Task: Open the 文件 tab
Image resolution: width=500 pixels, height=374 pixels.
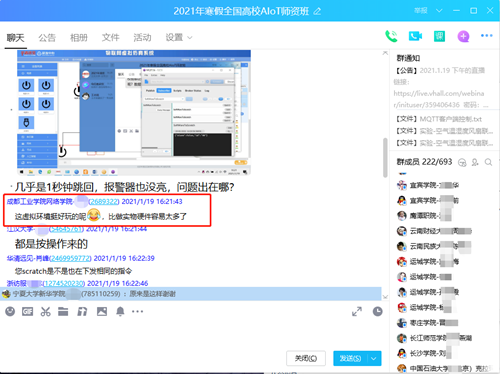Action: [110, 38]
